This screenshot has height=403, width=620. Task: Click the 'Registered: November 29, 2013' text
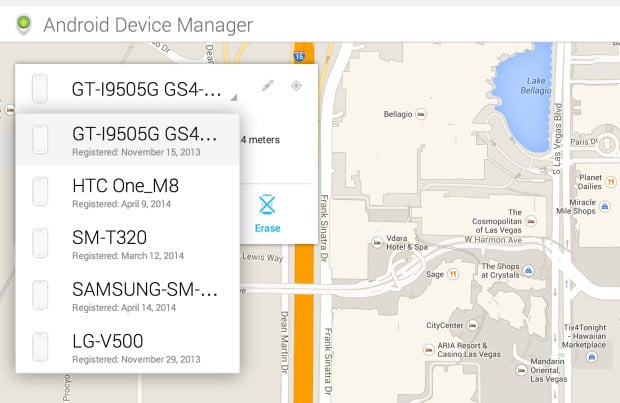(x=136, y=359)
